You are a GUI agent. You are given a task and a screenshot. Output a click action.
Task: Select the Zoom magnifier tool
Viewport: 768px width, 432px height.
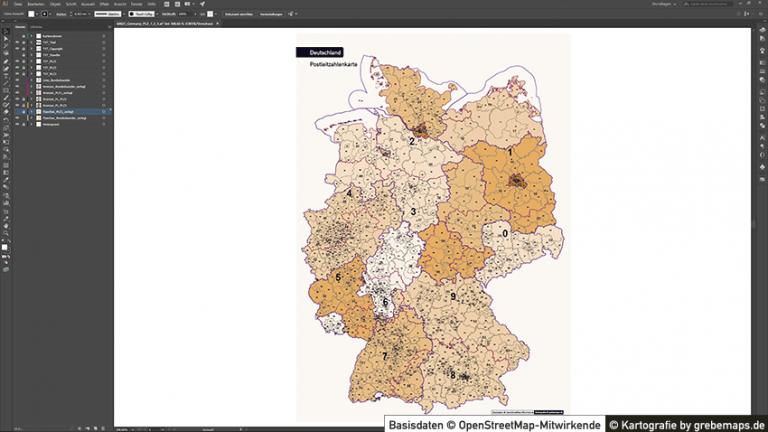tap(6, 233)
